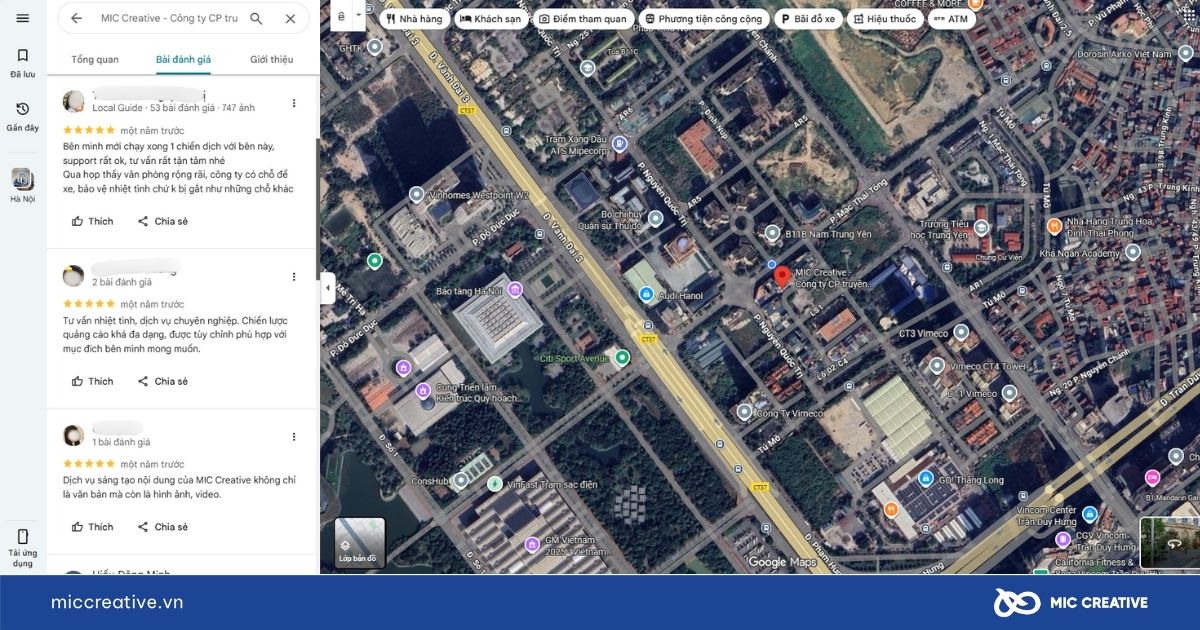Click VinFast Trạm sạc điện marker

[494, 484]
